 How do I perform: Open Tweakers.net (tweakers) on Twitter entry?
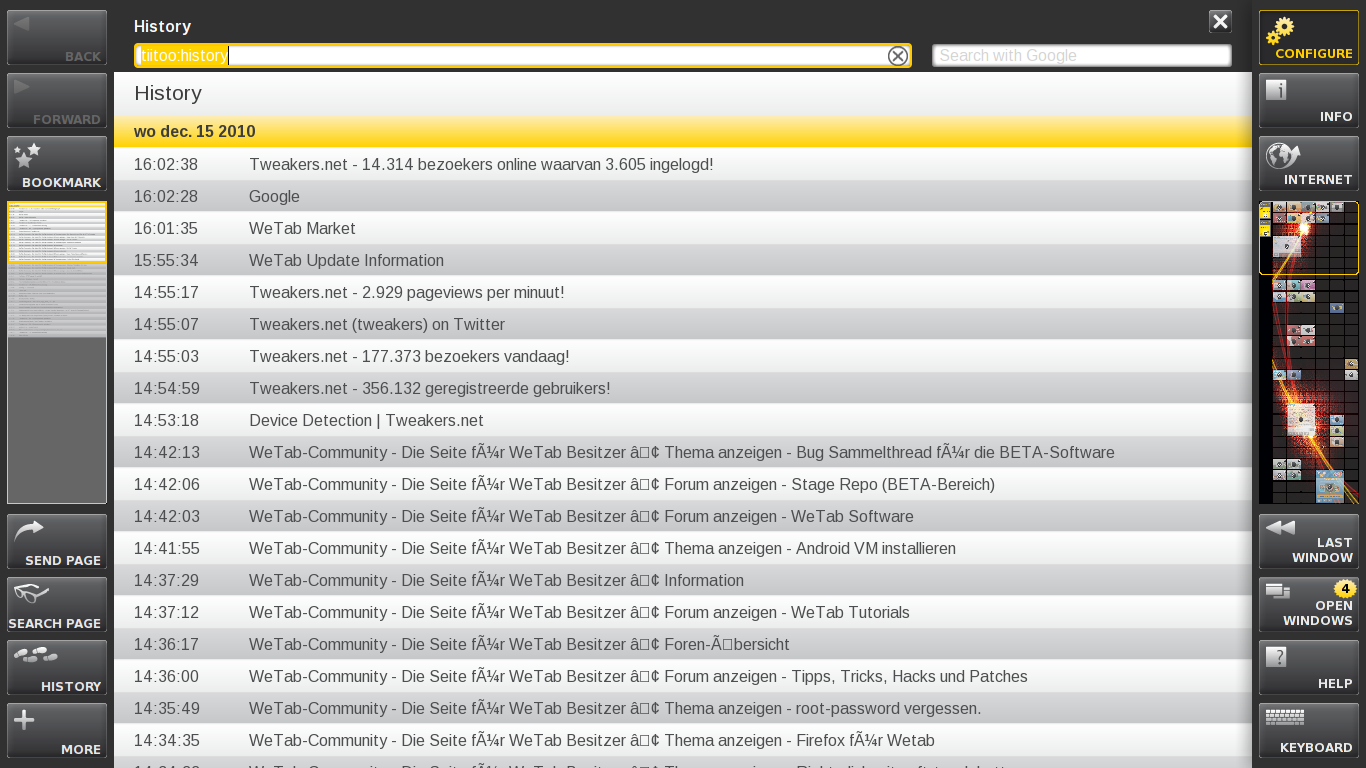(x=683, y=325)
